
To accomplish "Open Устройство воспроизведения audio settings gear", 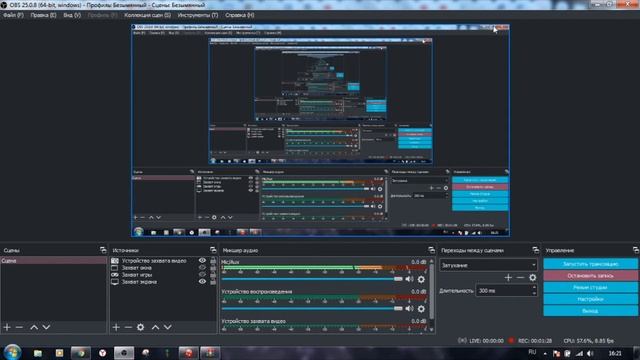I will pyautogui.click(x=421, y=309).
